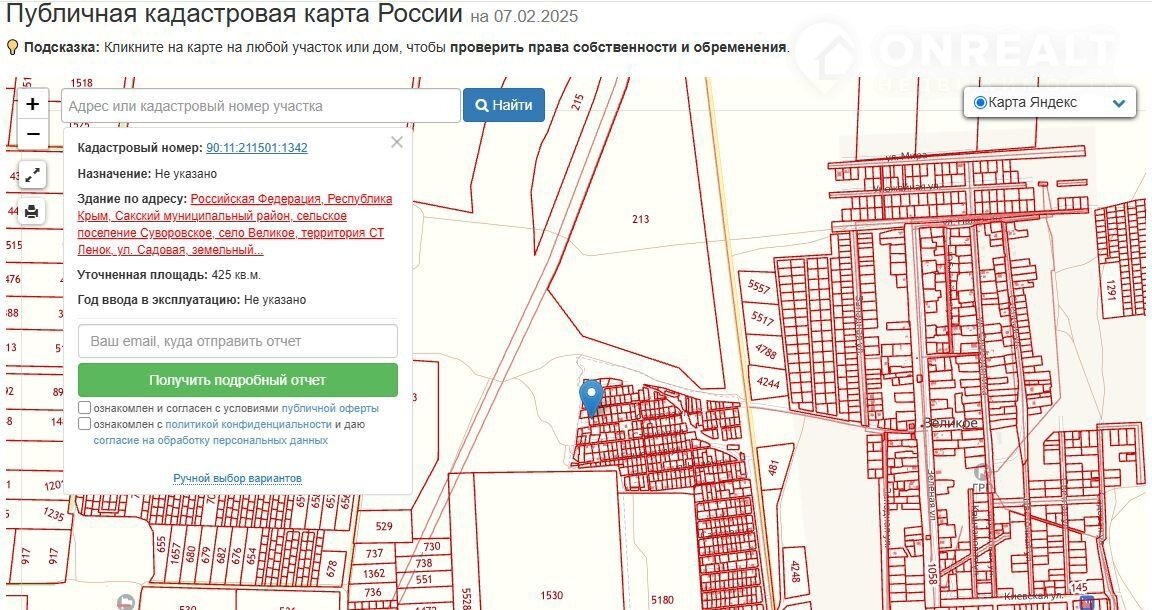
Task: Check the публичной оферты agreement checkbox
Action: pos(84,408)
